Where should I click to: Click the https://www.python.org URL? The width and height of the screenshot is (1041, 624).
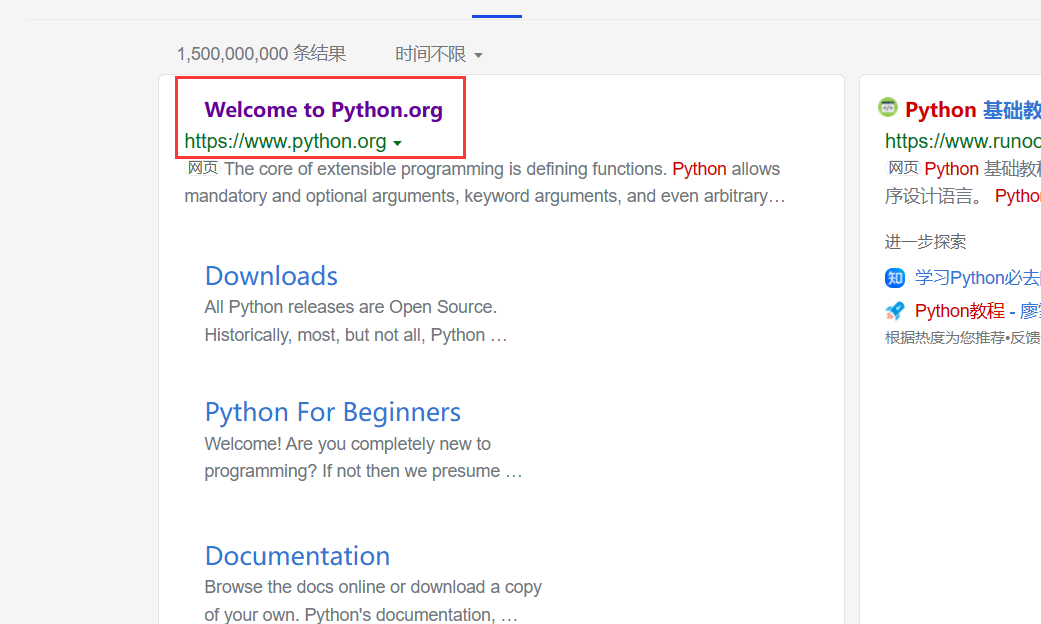coord(285,141)
